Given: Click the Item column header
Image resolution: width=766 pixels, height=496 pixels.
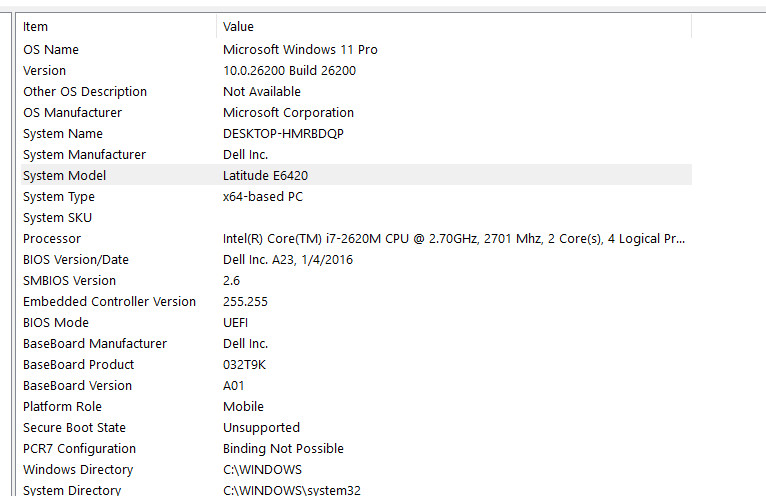Looking at the screenshot, I should pyautogui.click(x=117, y=26).
